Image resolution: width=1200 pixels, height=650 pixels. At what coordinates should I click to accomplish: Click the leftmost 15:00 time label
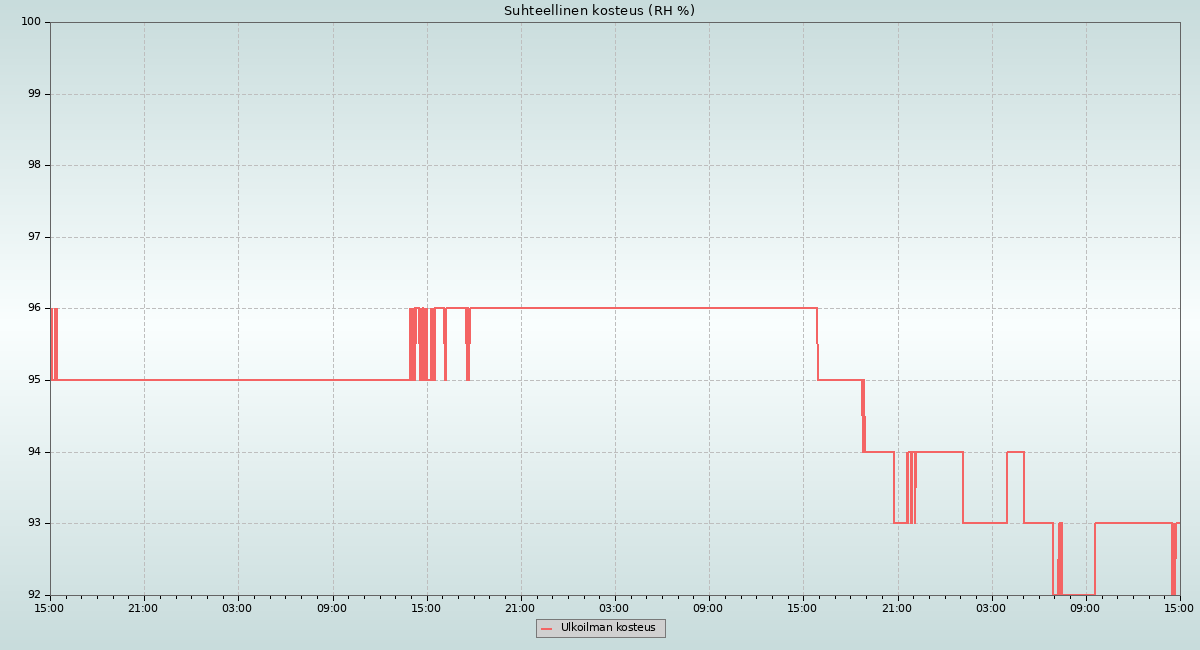[x=50, y=608]
